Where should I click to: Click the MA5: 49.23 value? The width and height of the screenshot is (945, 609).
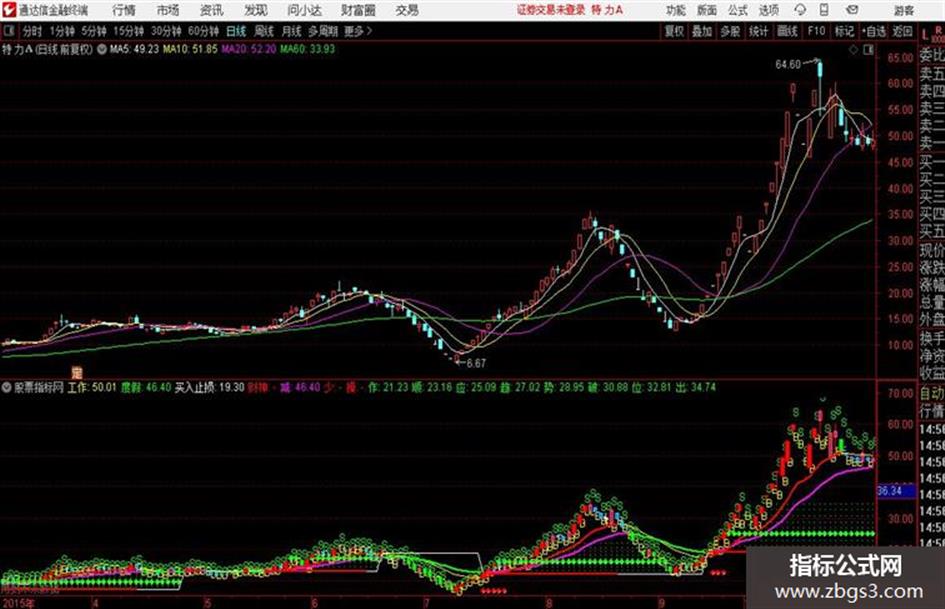pos(134,49)
